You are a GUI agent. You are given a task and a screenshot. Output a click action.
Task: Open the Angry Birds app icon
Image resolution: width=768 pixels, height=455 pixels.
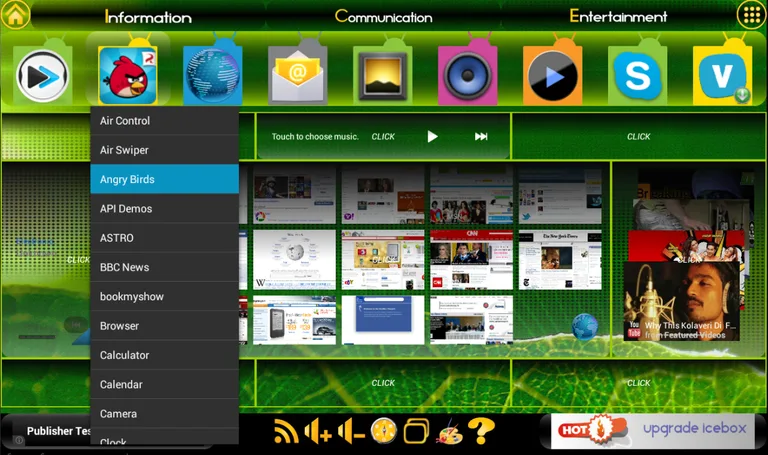[128, 76]
